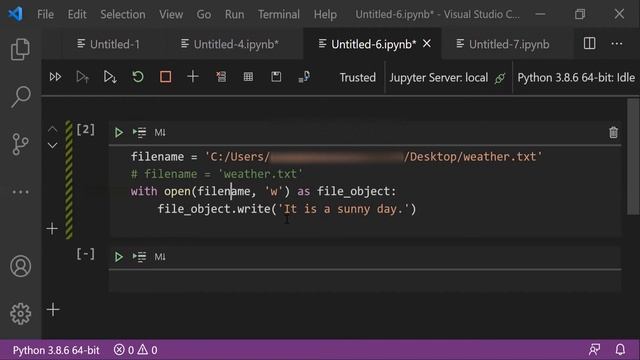Change the empty [-] cell to Markdown
The height and width of the screenshot is (360, 640).
160,257
